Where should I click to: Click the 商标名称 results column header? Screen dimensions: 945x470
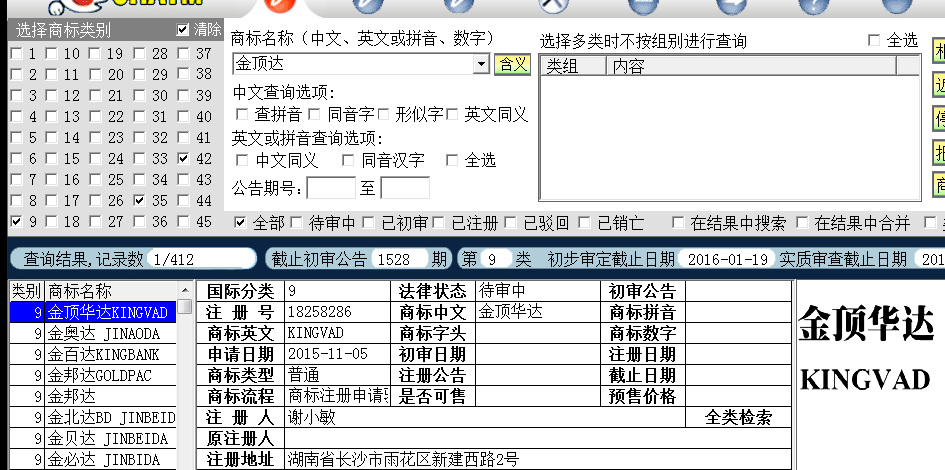[111, 291]
